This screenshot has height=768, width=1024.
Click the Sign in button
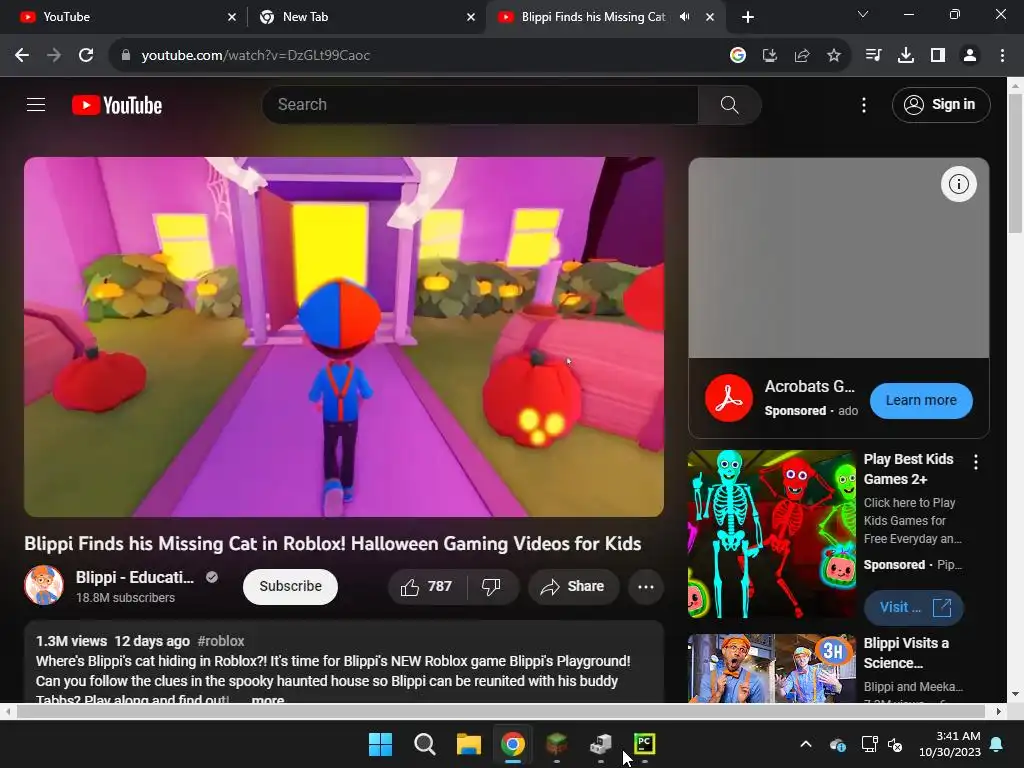point(940,104)
